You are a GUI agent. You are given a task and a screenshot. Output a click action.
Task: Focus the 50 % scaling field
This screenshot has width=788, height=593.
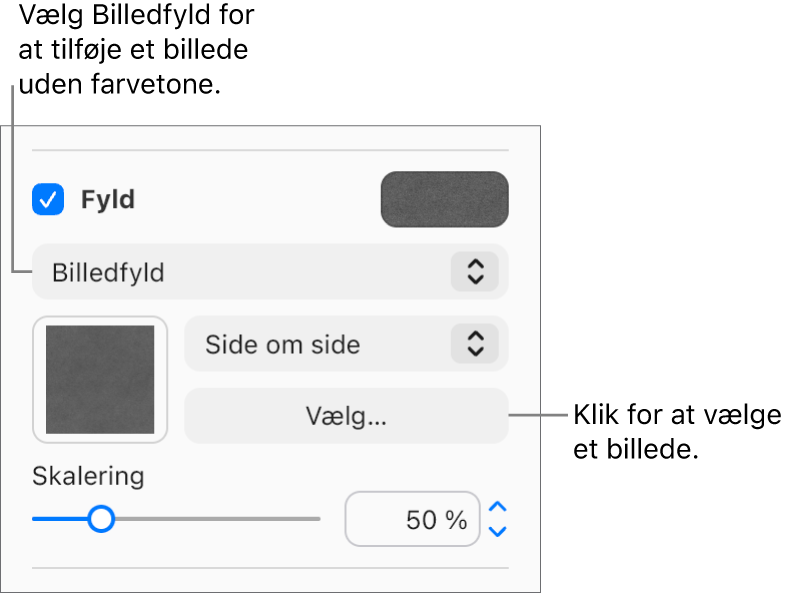(412, 520)
